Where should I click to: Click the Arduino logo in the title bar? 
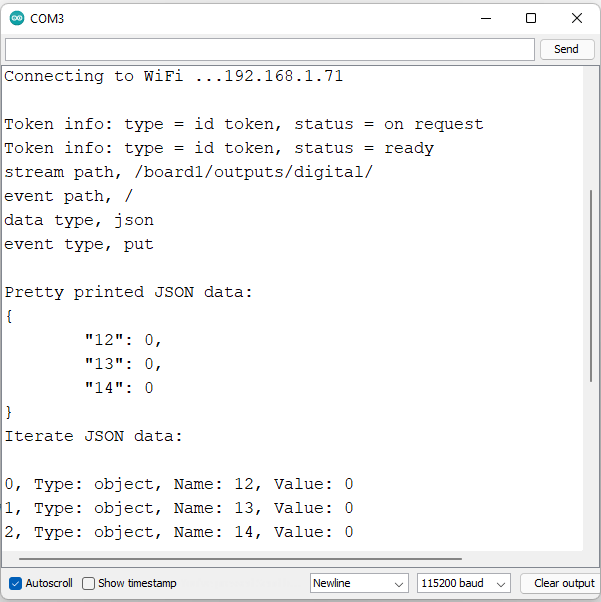tap(16, 18)
